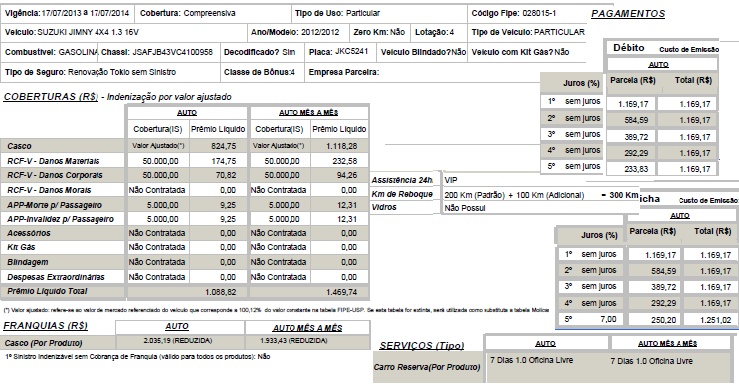This screenshot has height=384, width=739.
Task: Click the Não Possui value
Action: (x=465, y=208)
